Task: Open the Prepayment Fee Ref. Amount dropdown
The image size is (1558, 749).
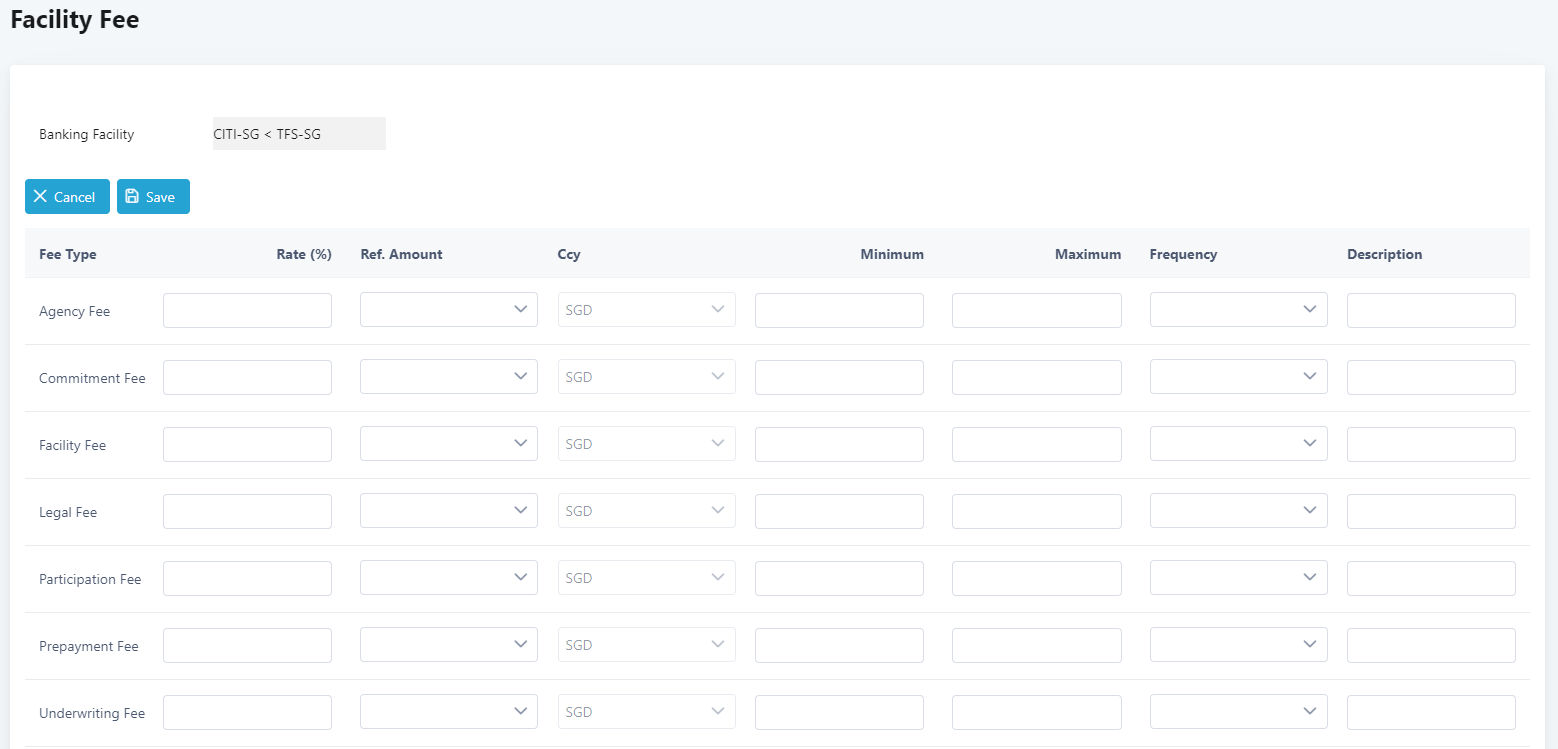Action: tap(448, 645)
